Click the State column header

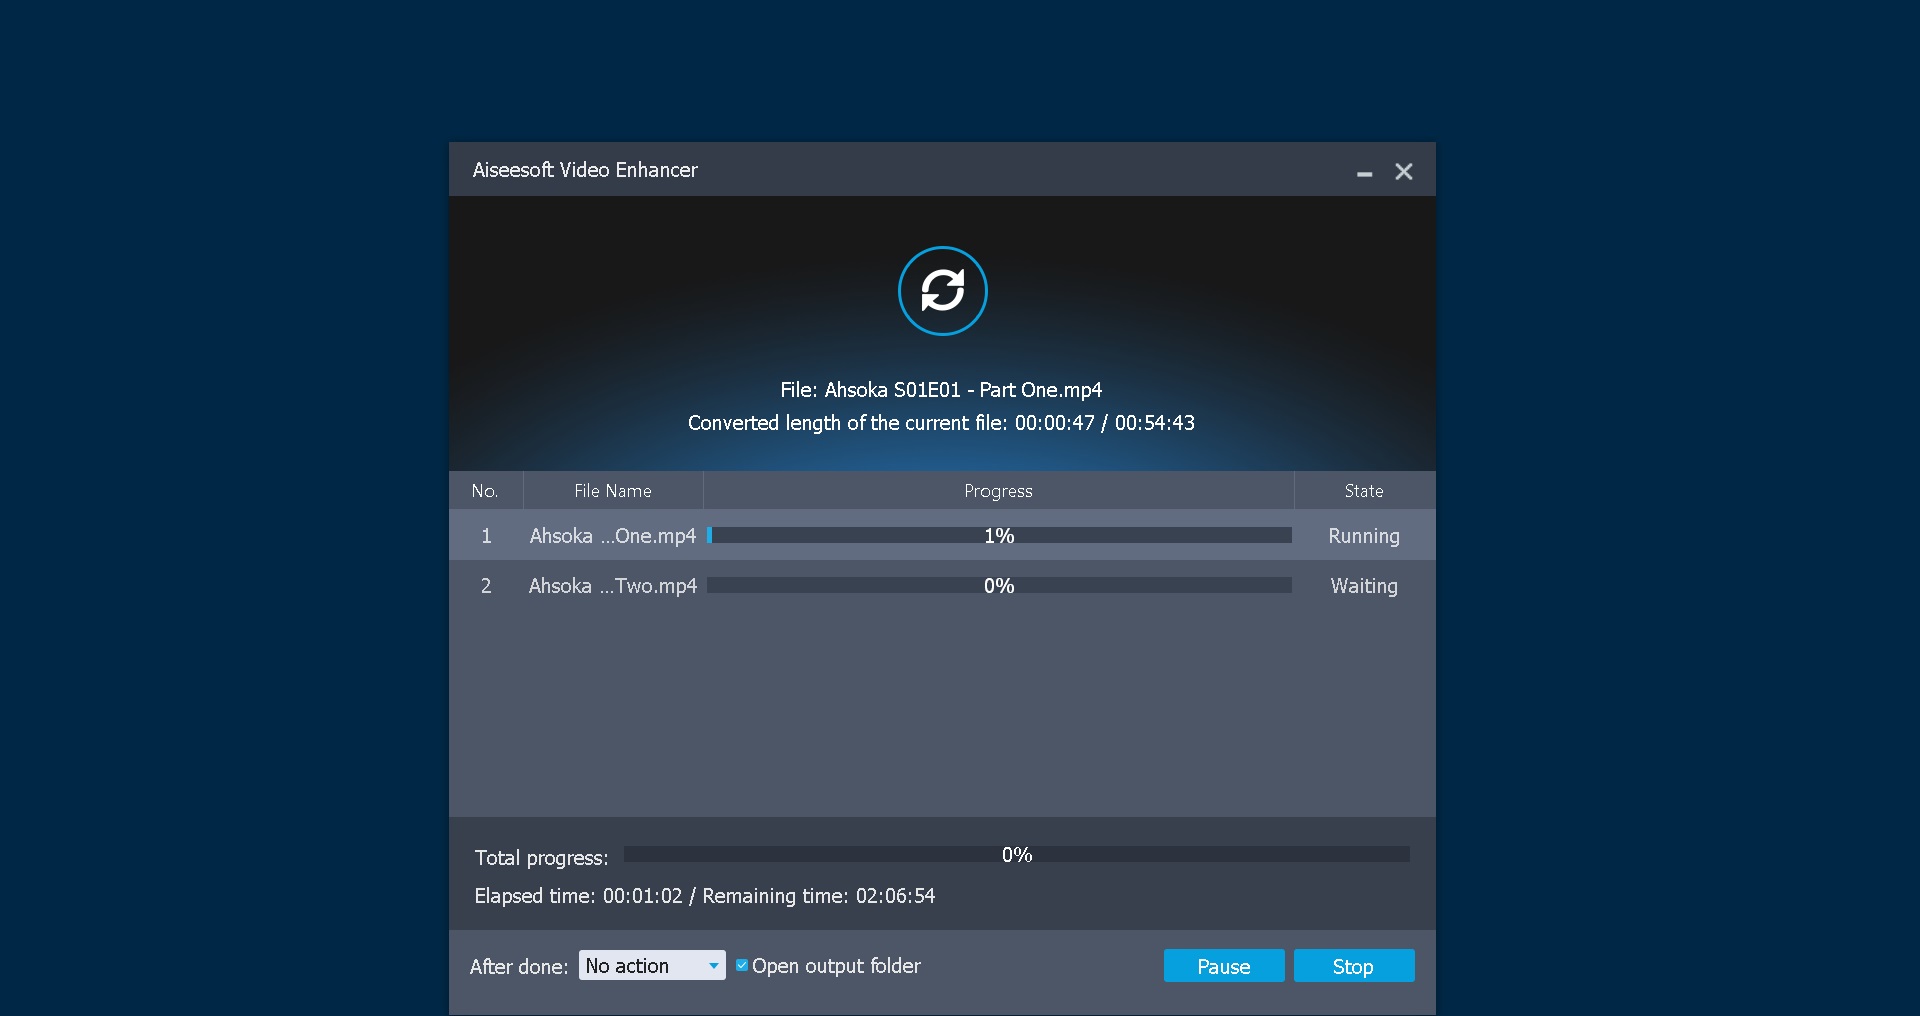(x=1364, y=491)
